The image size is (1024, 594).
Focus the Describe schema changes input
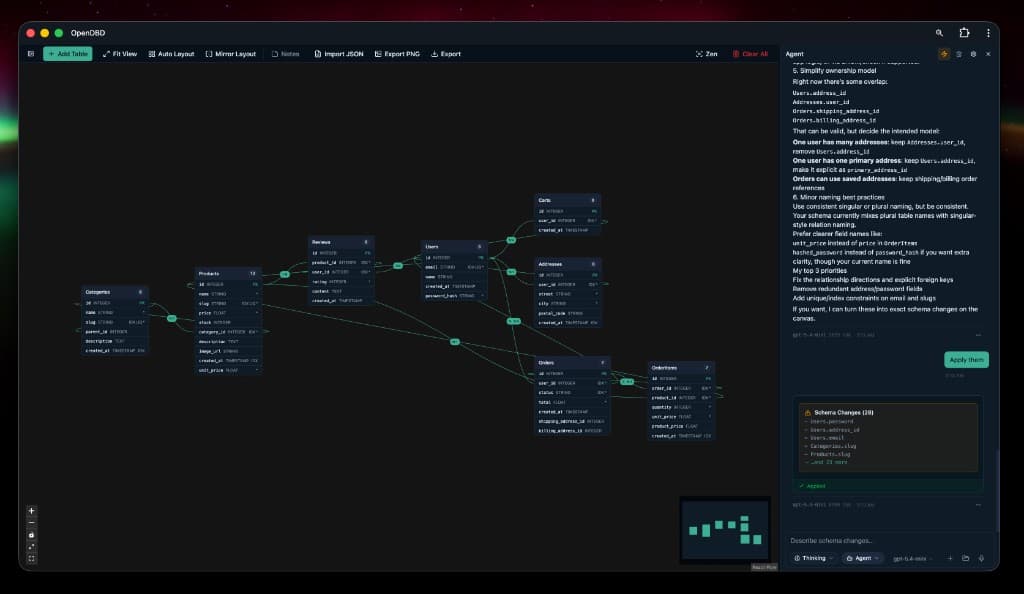[x=888, y=540]
